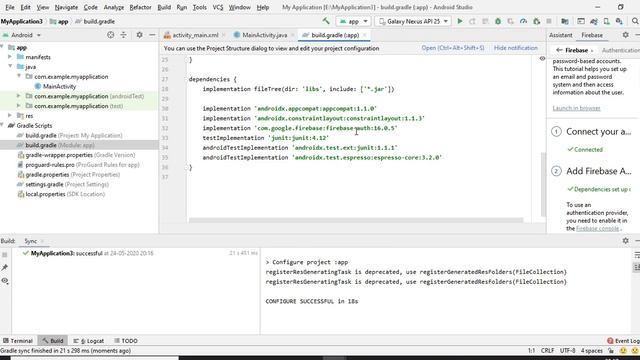Image resolution: width=640 pixels, height=360 pixels.
Task: Click the Apply Changes icon beside Run
Action: pyautogui.click(x=472, y=21)
